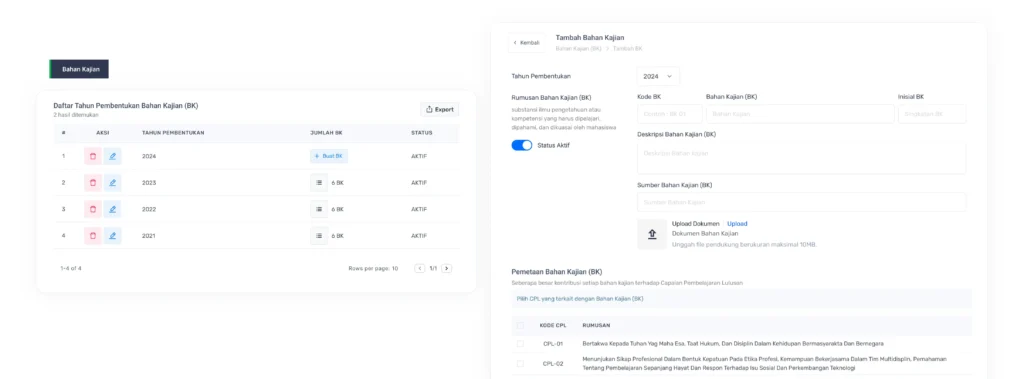Click the '1-4 of 4' pagination text
The image size is (1024, 379).
[71, 268]
